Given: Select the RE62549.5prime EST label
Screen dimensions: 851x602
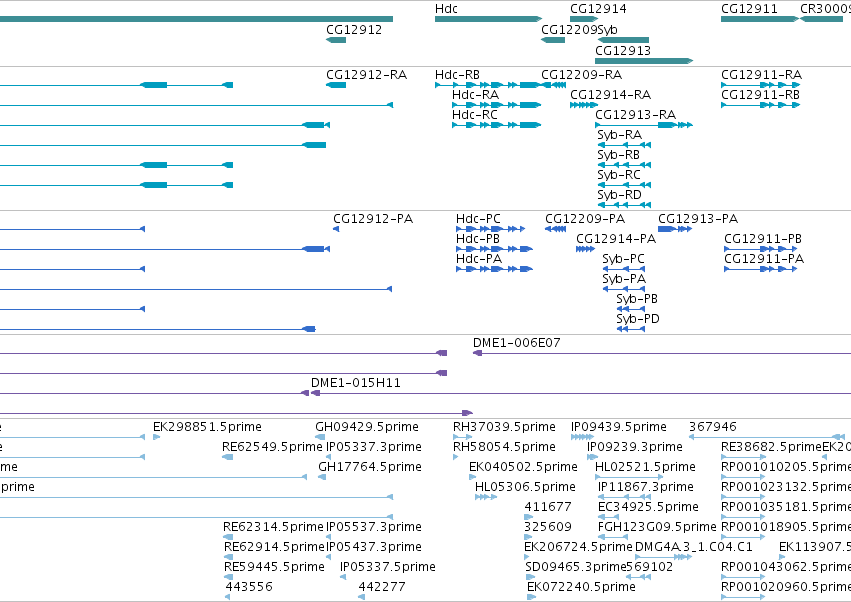Looking at the screenshot, I should 272,447.
